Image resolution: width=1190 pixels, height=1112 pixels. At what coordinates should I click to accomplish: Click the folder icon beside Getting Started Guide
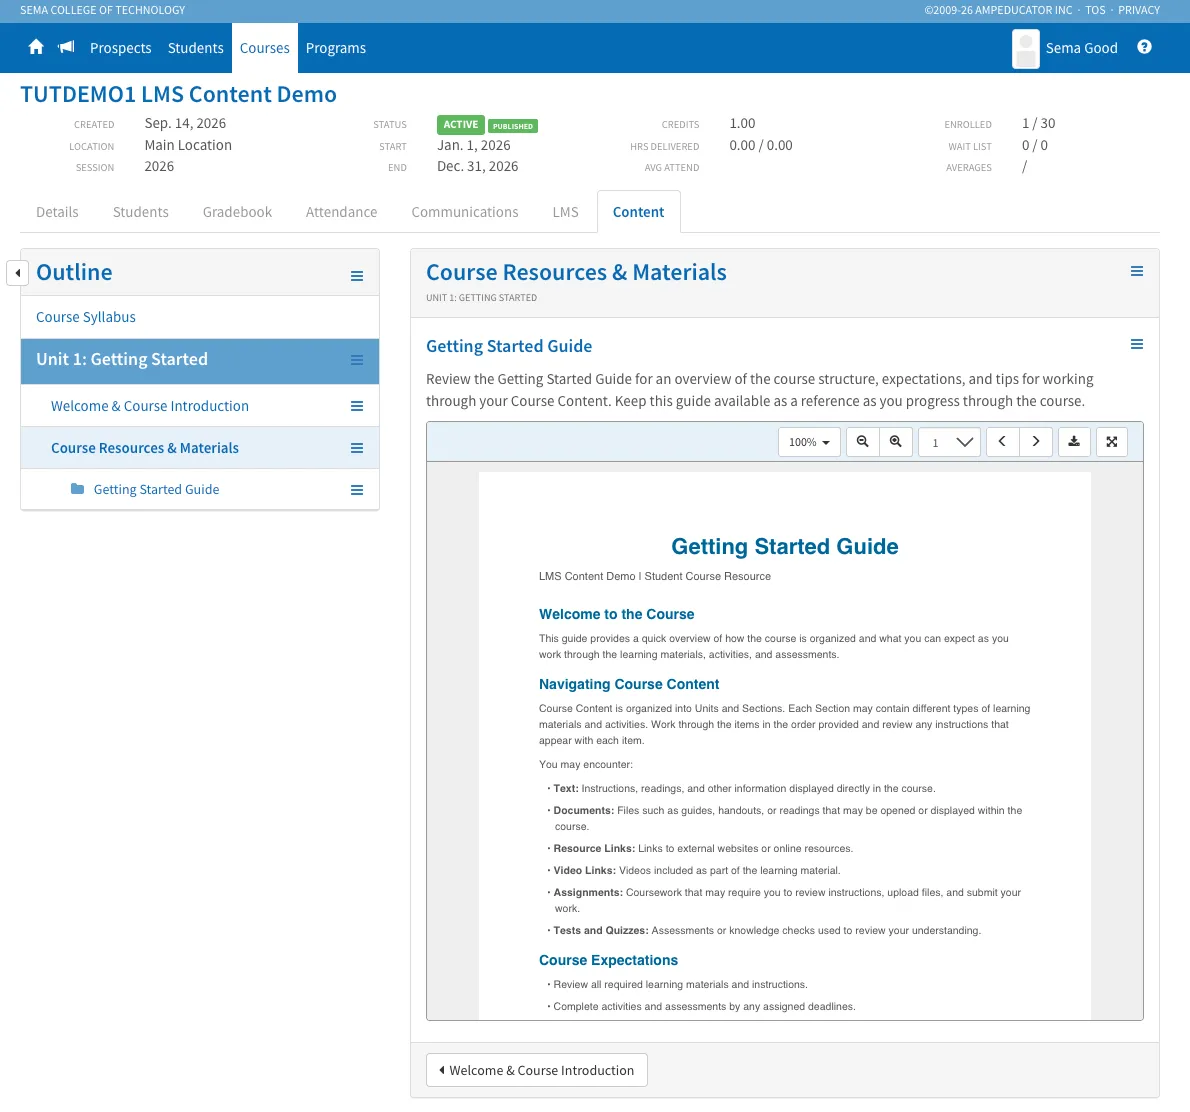click(x=77, y=489)
